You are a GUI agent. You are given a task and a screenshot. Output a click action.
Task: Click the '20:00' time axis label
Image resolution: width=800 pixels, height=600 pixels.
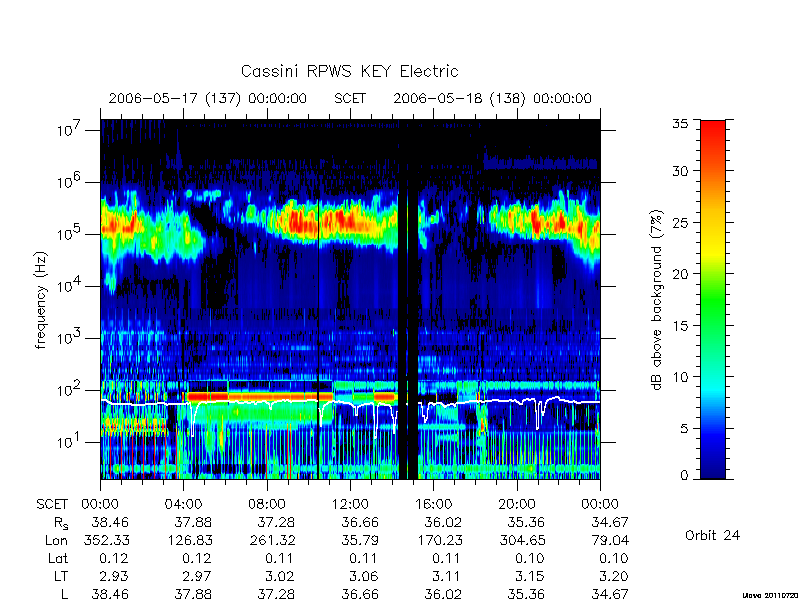517,504
